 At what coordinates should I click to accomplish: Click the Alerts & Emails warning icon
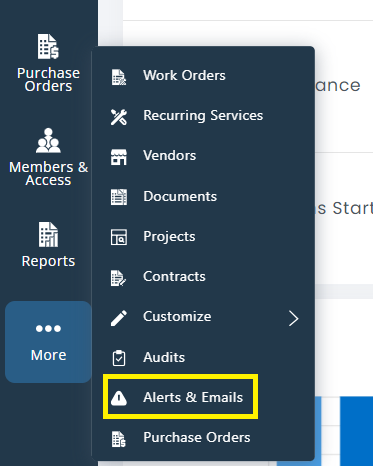[119, 398]
